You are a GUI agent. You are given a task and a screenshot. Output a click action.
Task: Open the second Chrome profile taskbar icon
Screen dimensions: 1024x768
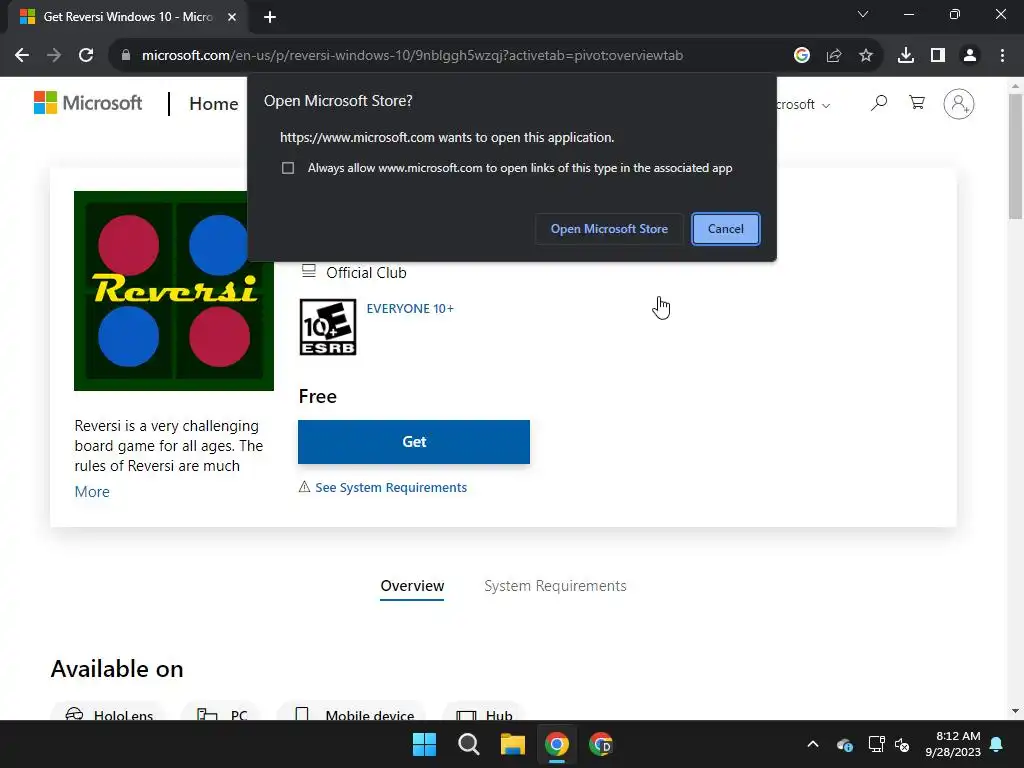601,744
